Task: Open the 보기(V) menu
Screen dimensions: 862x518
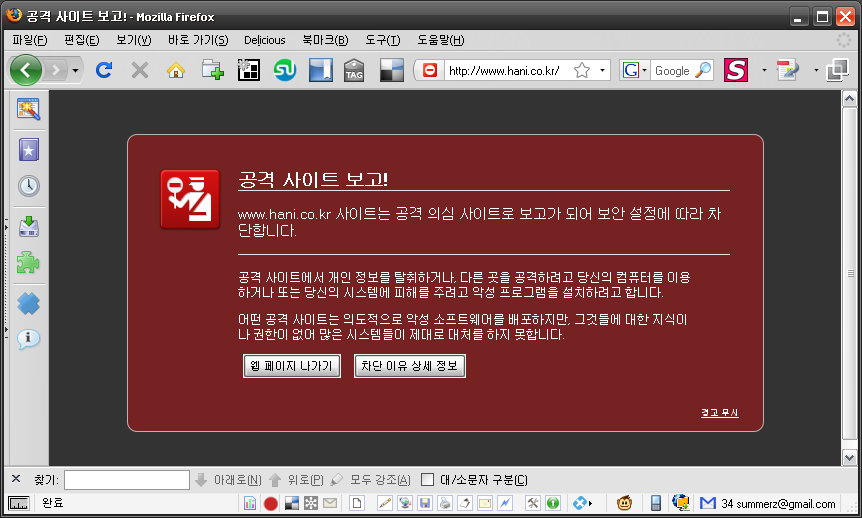Action: click(x=134, y=40)
